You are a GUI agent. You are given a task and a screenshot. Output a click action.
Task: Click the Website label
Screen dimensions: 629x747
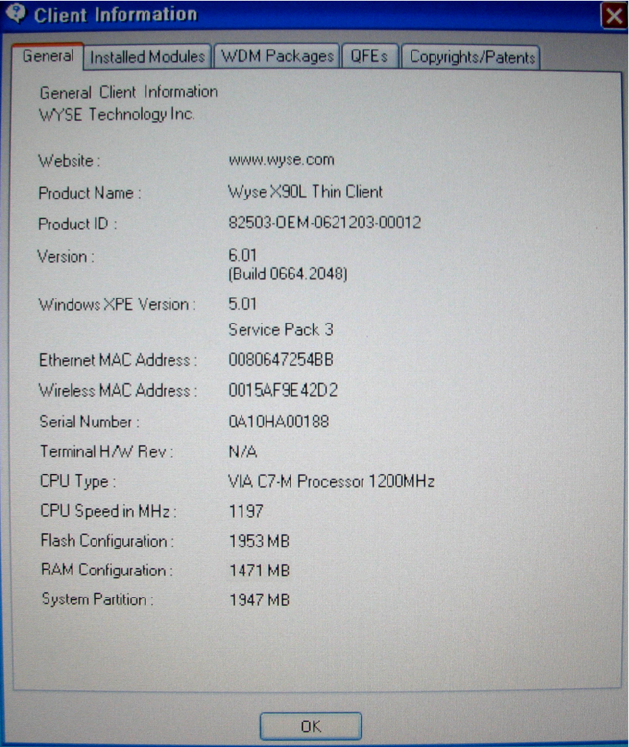pos(69,161)
